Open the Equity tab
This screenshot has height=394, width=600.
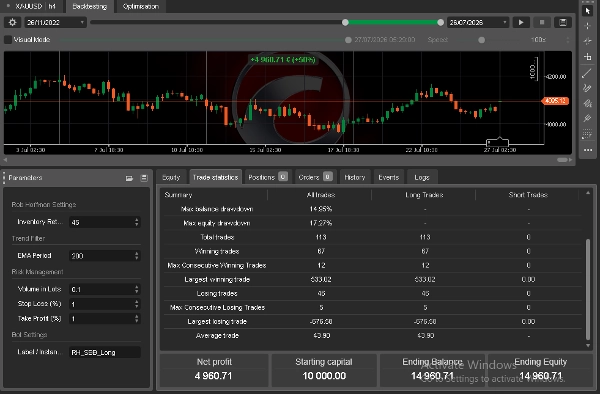(x=171, y=177)
